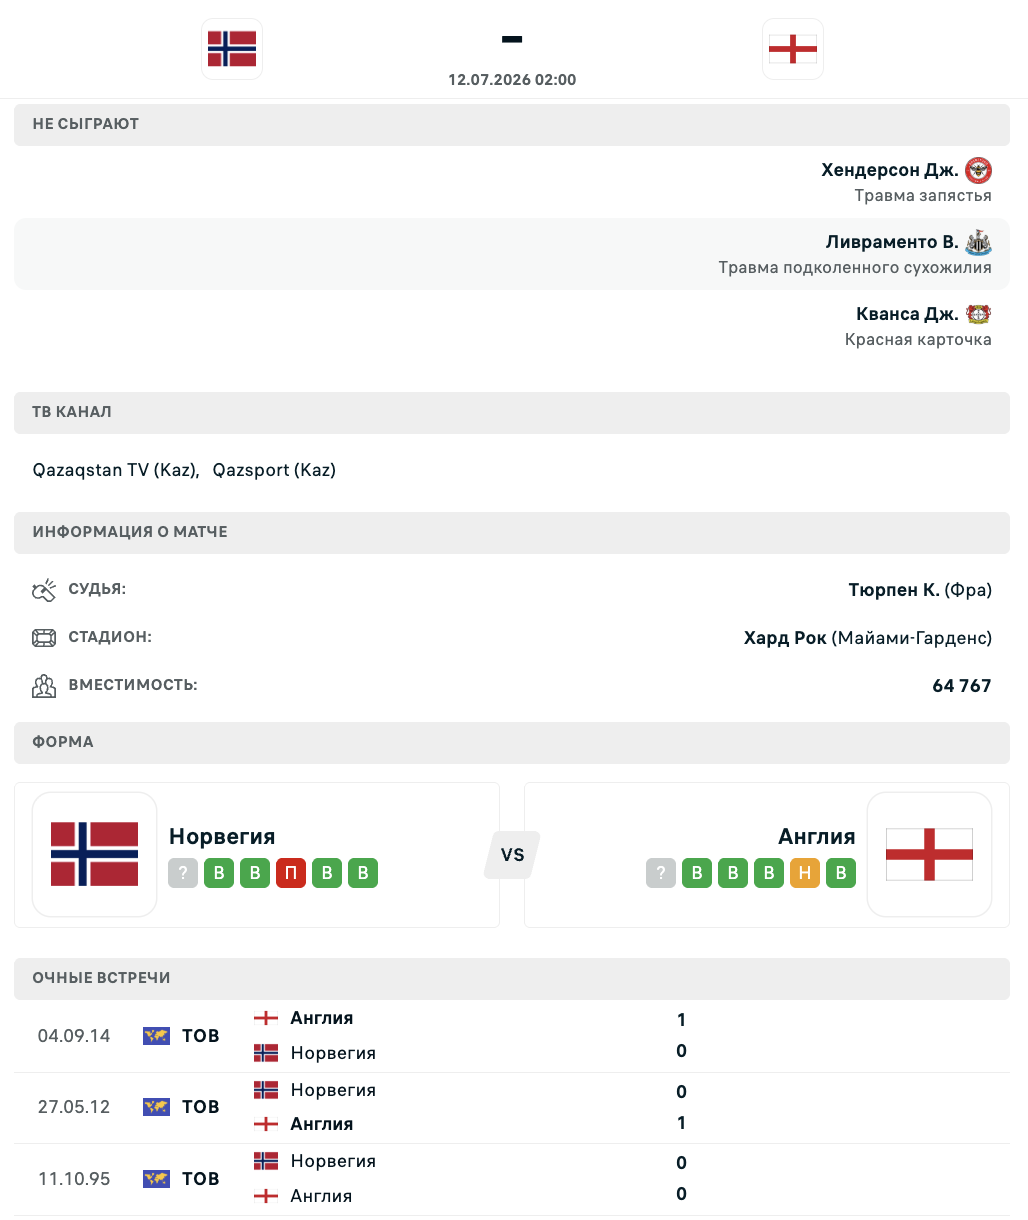The width and height of the screenshot is (1028, 1220).
Task: Click Newcastle club badge beside Ливраменто В.
Action: (978, 242)
